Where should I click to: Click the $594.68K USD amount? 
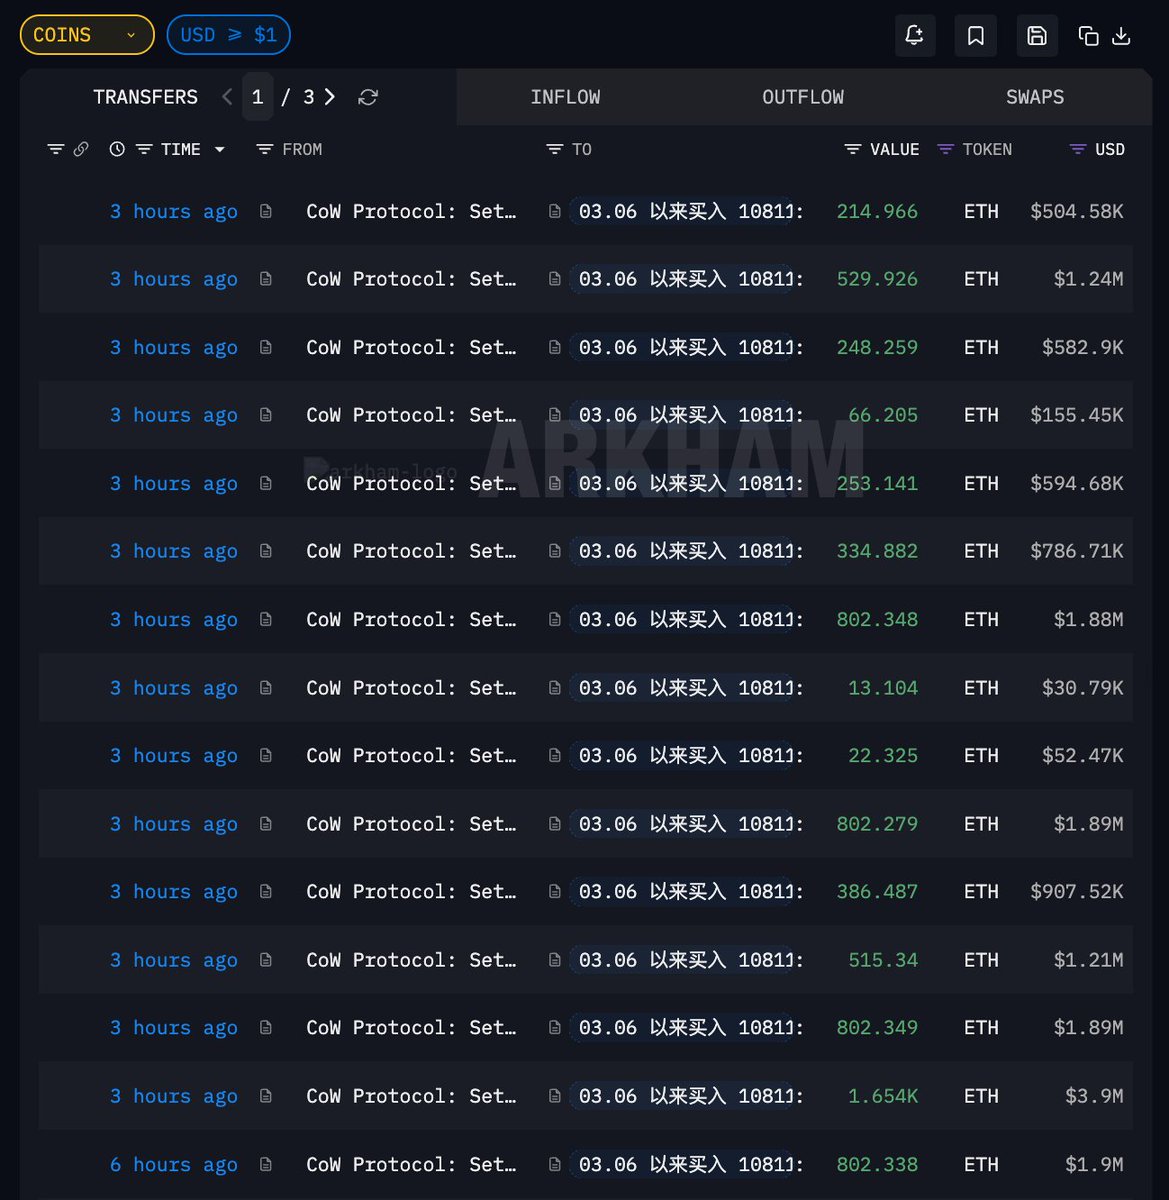1077,483
